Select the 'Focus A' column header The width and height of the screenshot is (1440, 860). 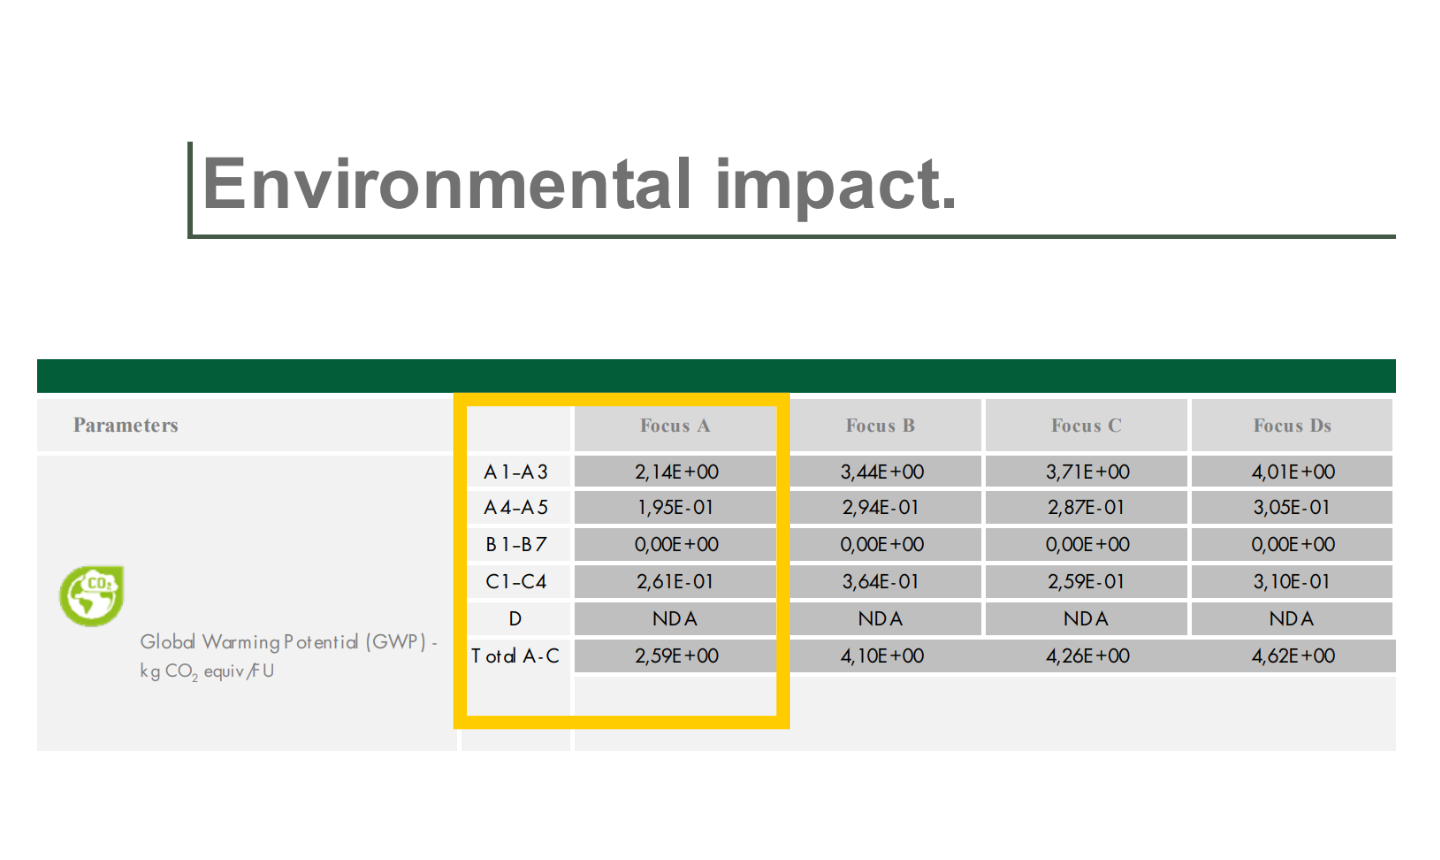675,426
